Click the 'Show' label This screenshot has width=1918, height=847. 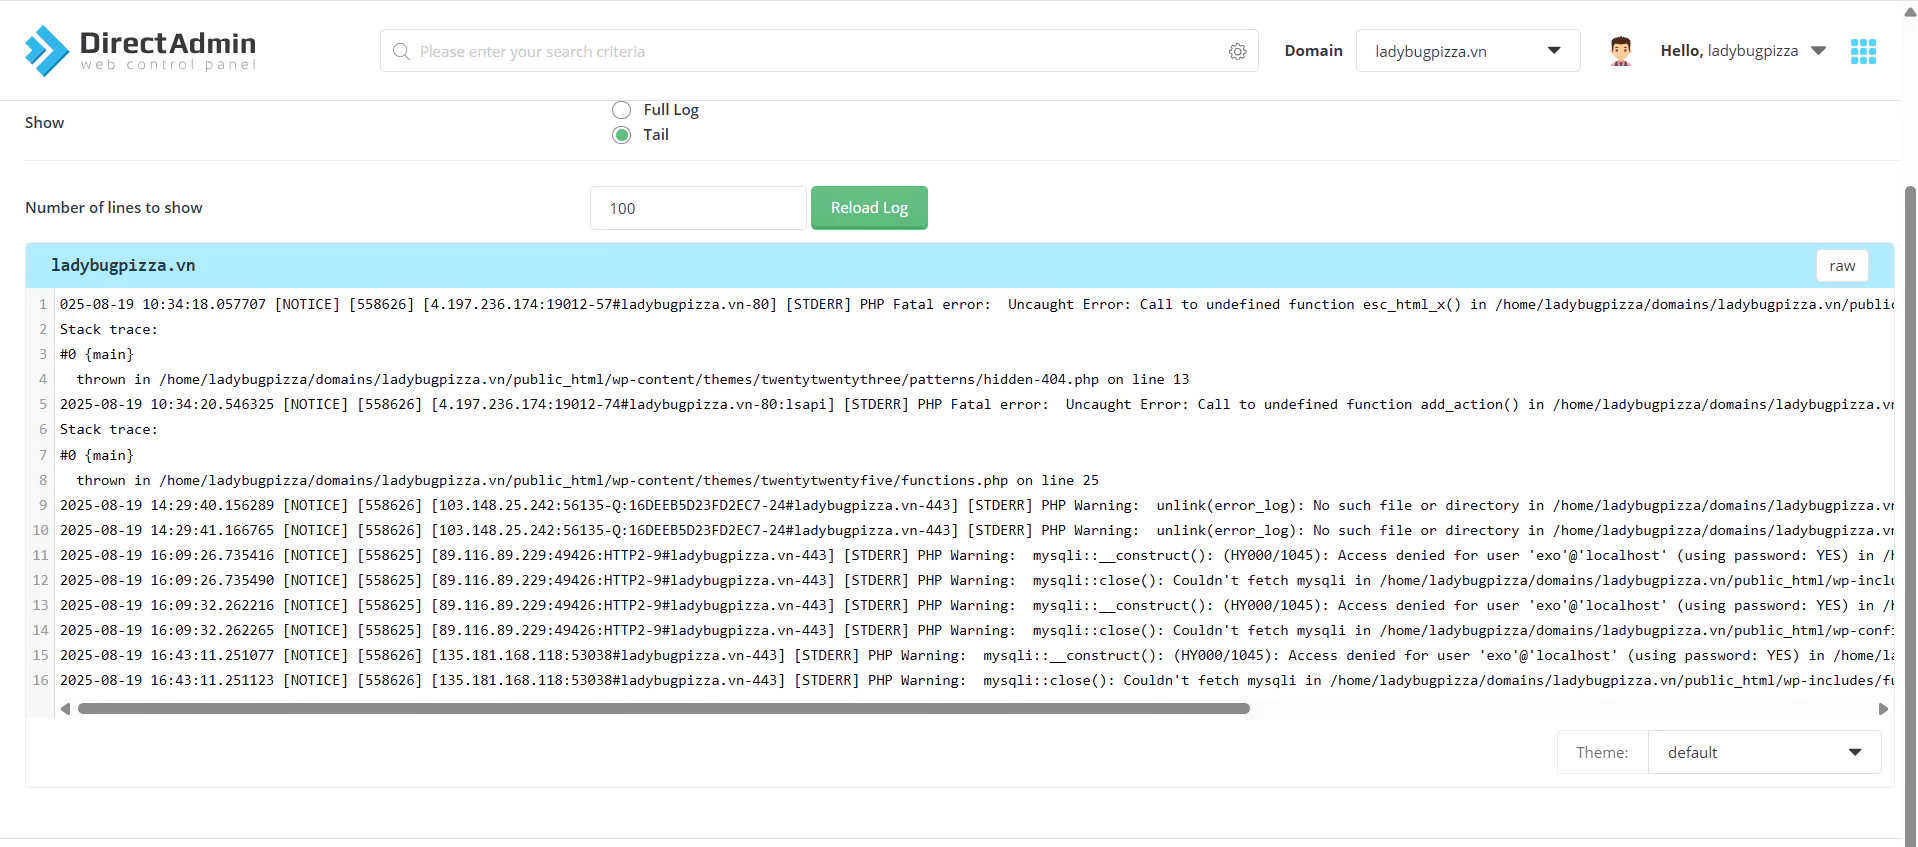[45, 123]
